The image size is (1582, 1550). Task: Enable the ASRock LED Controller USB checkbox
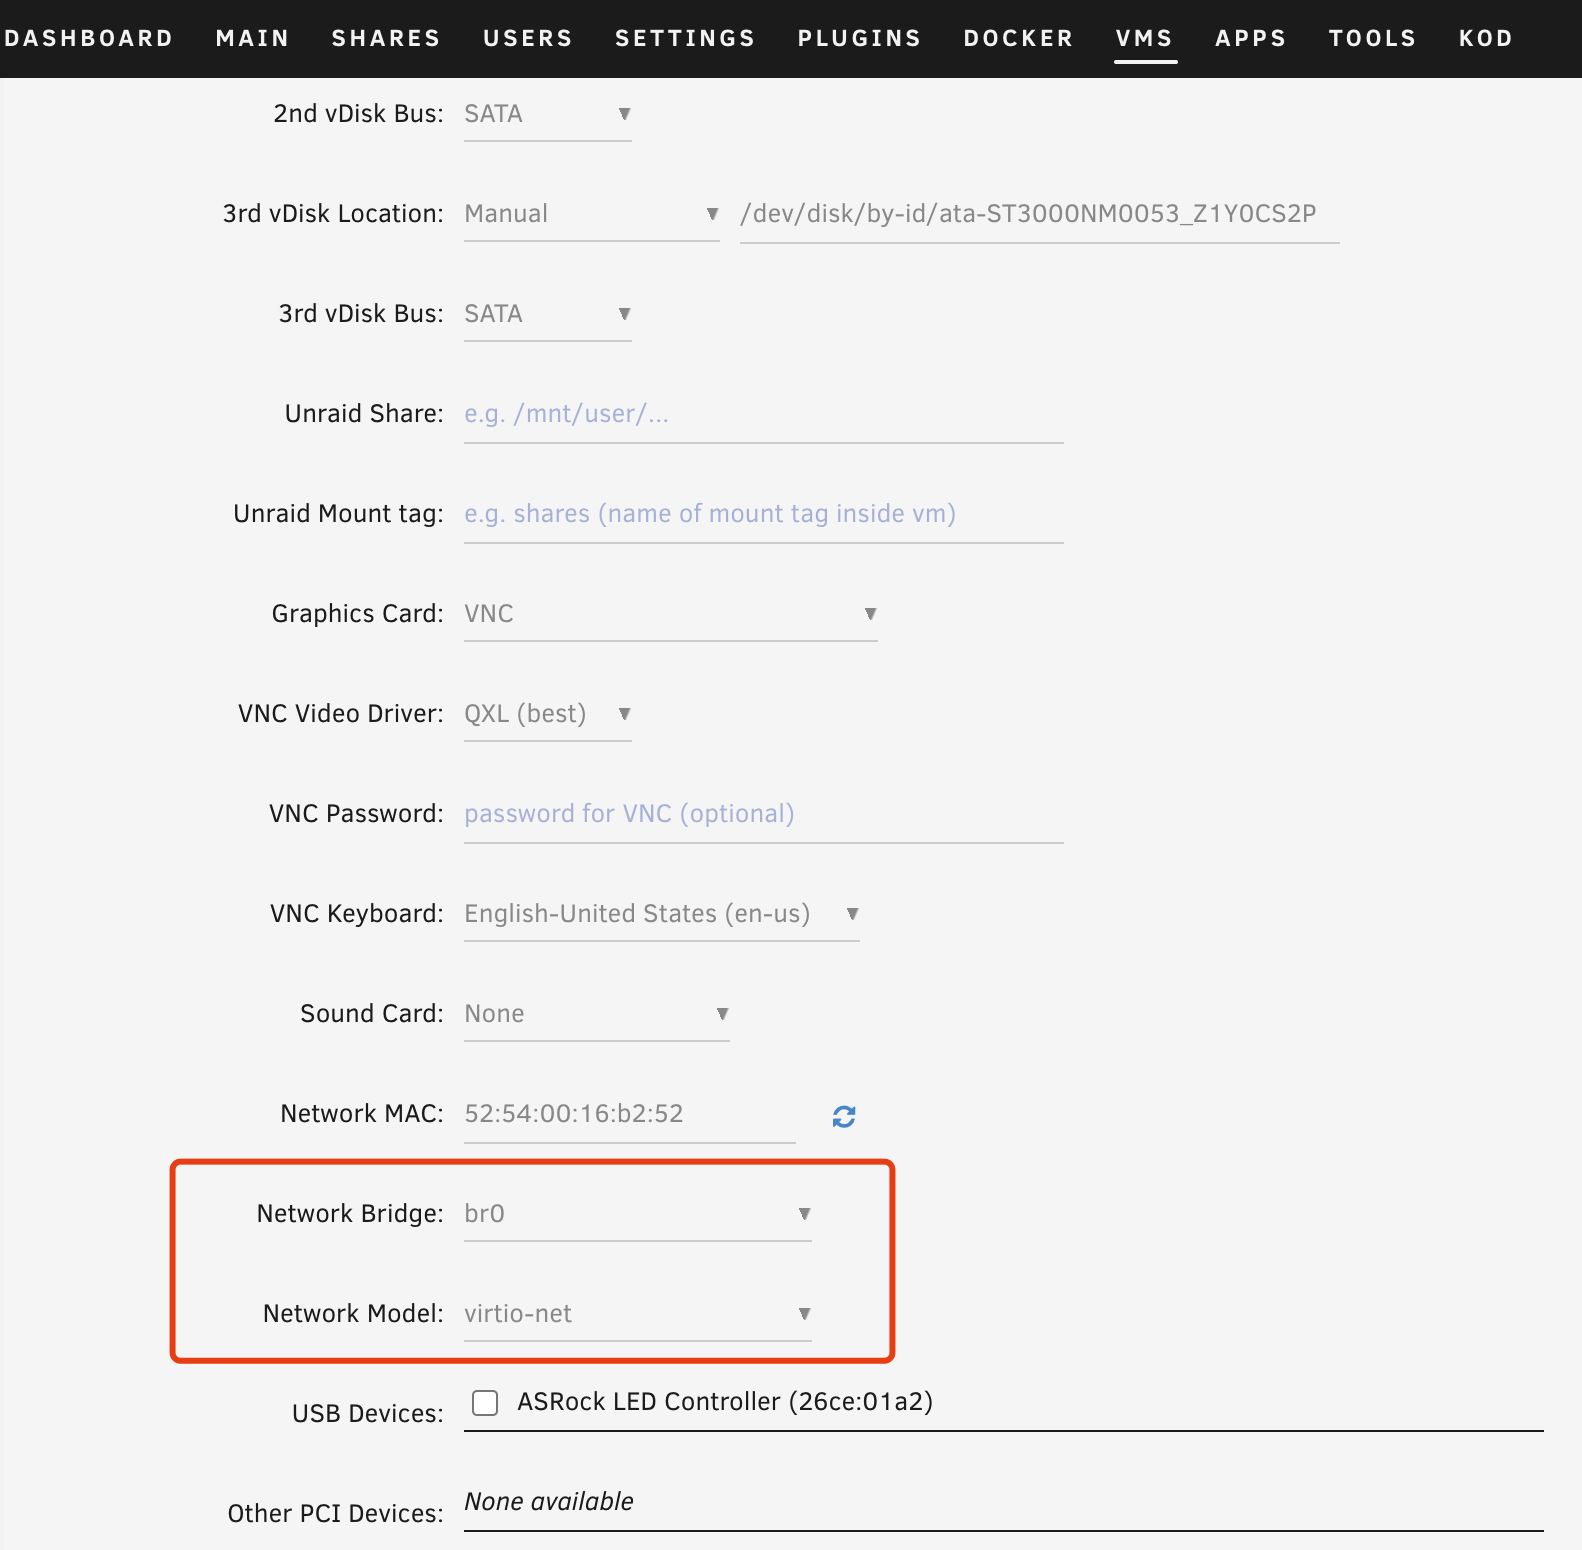pos(486,1403)
